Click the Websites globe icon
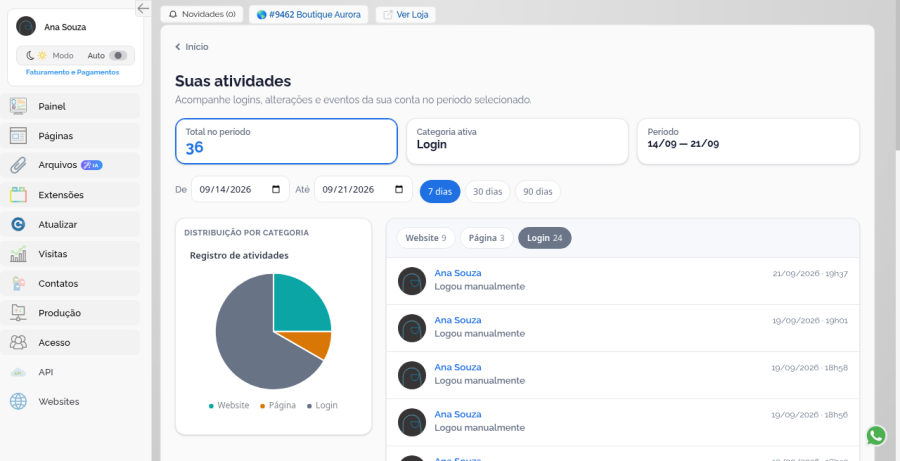Image resolution: width=900 pixels, height=461 pixels. click(18, 401)
